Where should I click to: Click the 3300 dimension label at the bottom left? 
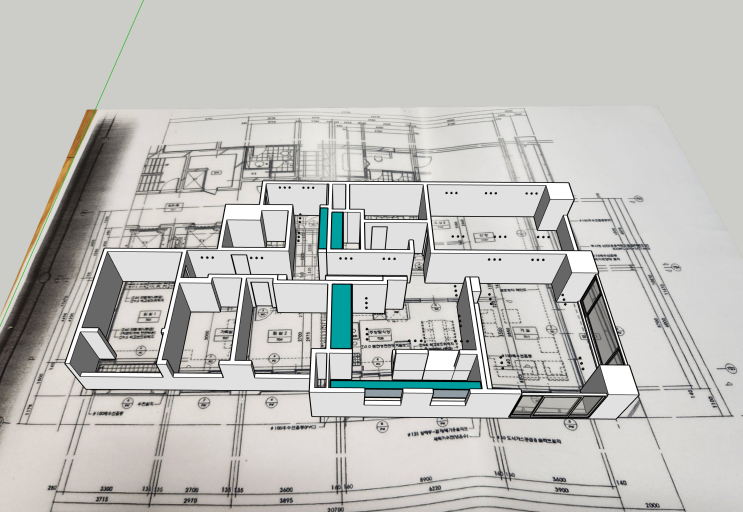106,489
